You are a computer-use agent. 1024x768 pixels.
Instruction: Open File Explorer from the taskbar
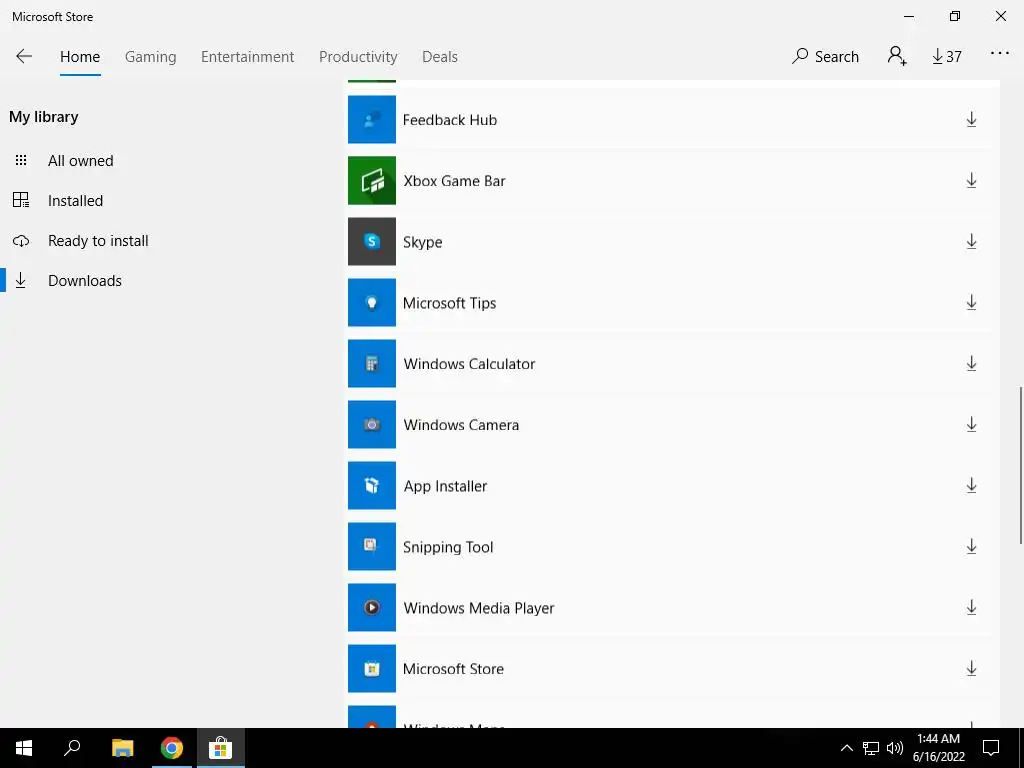click(x=123, y=748)
